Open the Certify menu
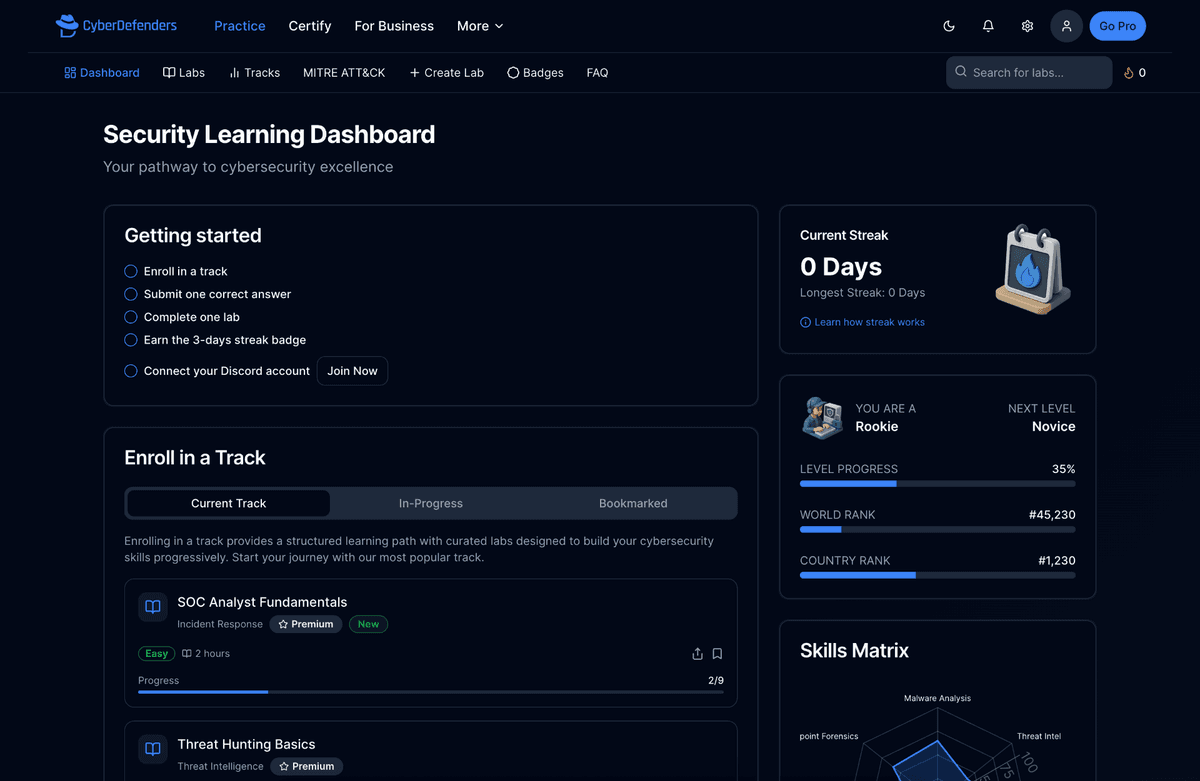1200x781 pixels. 310,26
